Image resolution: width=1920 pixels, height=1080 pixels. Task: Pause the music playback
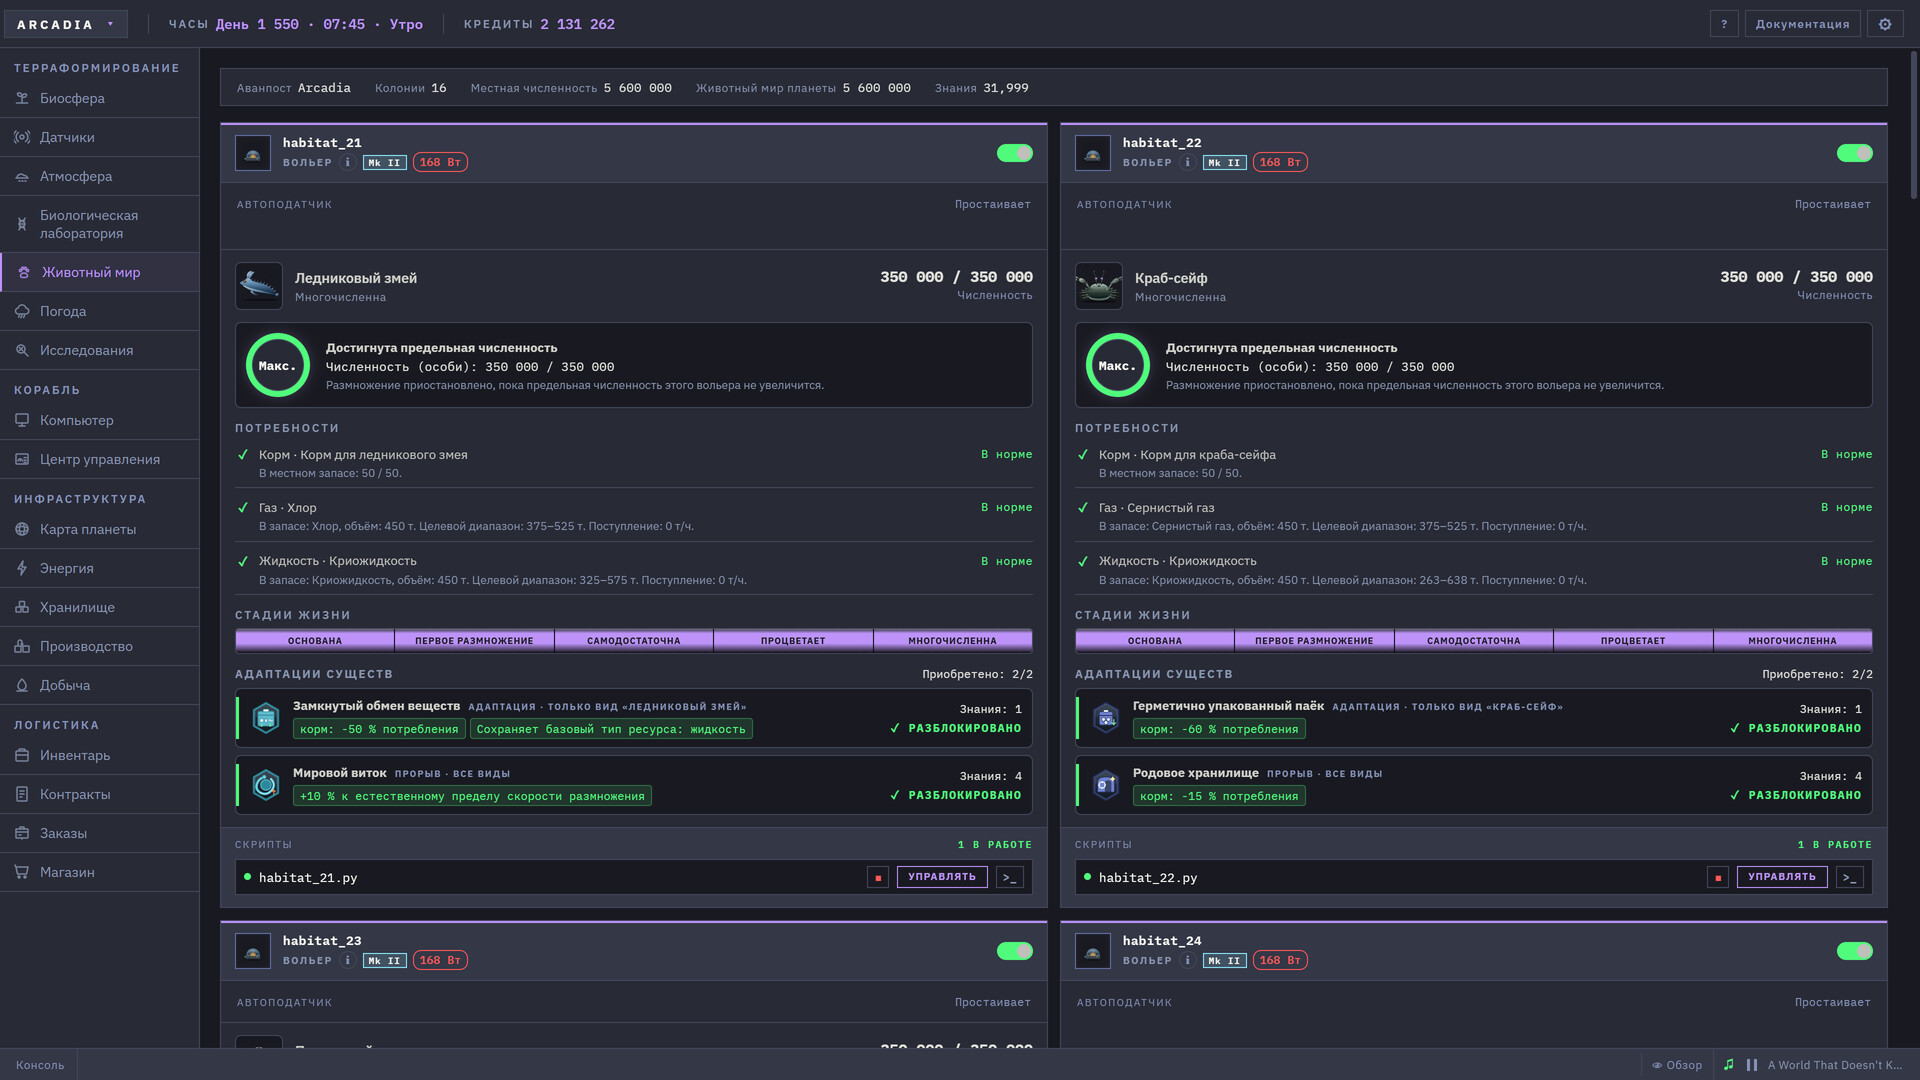click(1752, 1065)
